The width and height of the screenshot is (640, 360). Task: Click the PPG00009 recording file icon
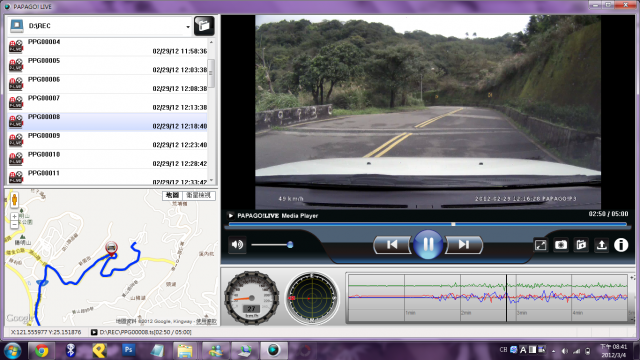16,140
